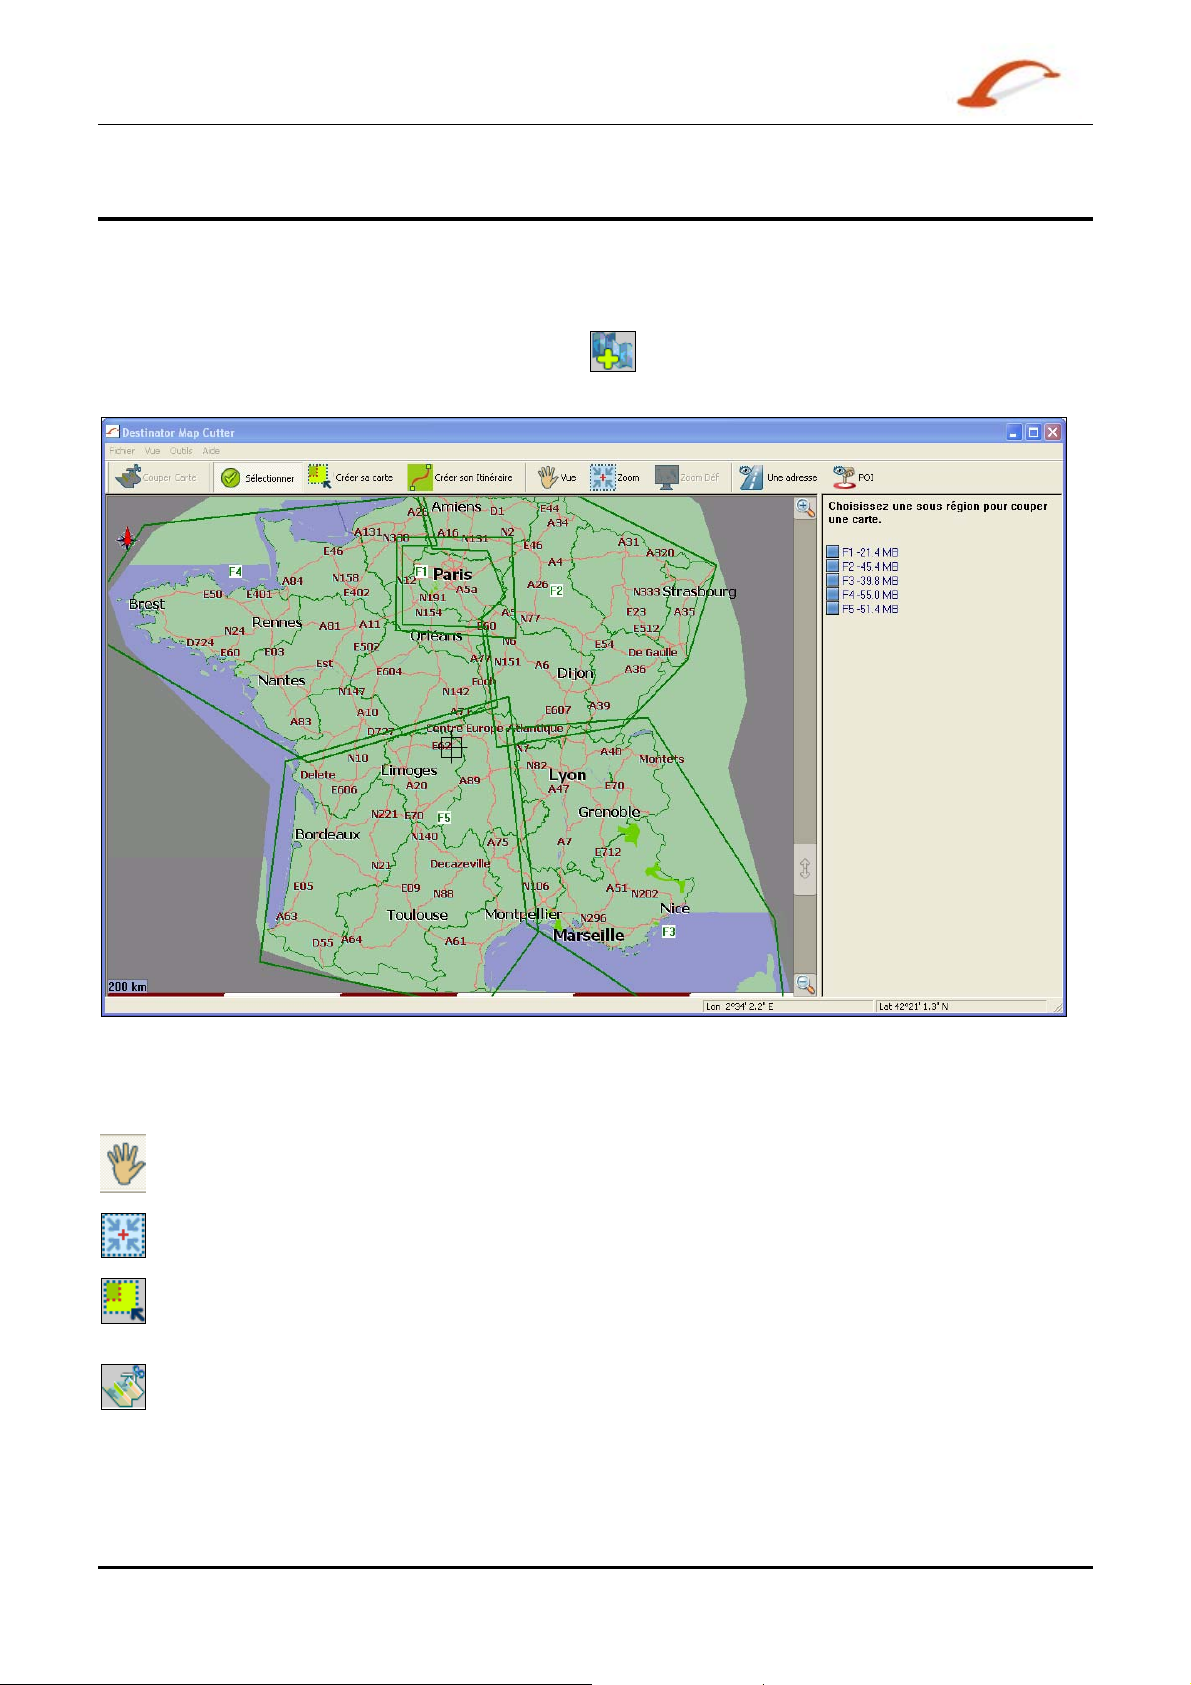This screenshot has width=1191, height=1685.
Task: Click the F3 region label near Nice
Action: click(x=669, y=931)
